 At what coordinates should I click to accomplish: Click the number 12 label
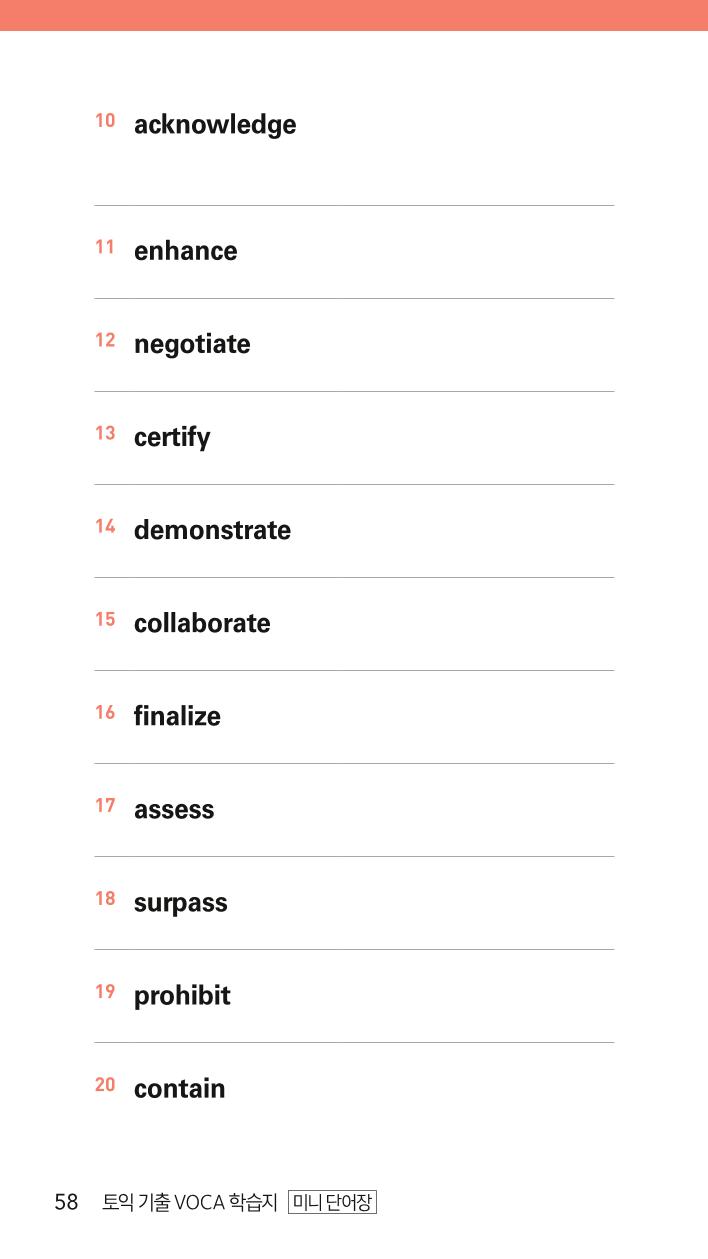point(105,340)
